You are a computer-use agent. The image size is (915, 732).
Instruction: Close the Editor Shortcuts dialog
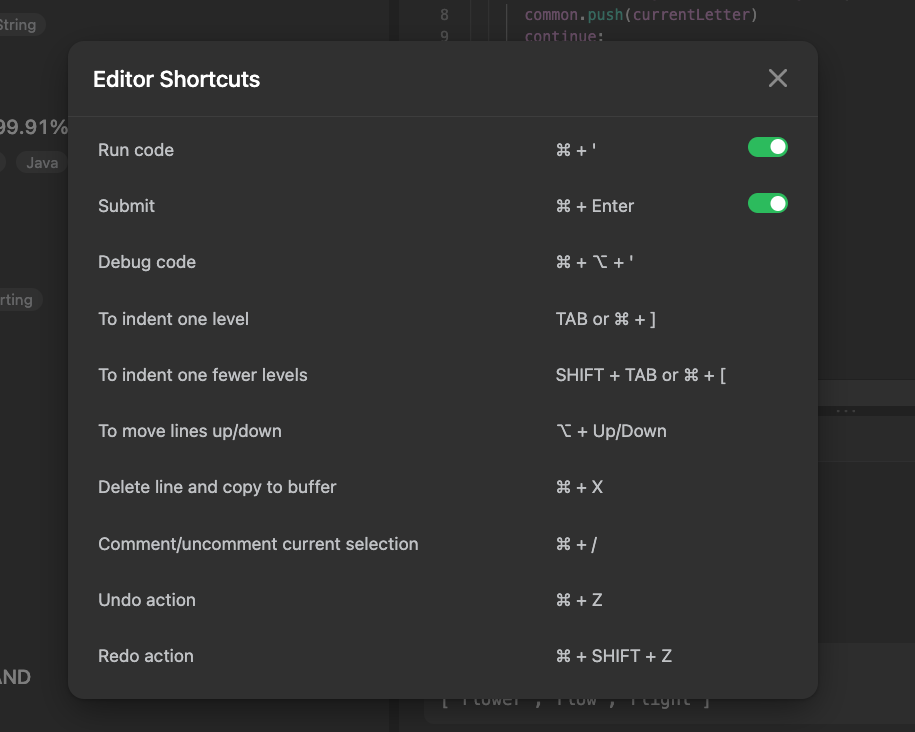point(777,78)
